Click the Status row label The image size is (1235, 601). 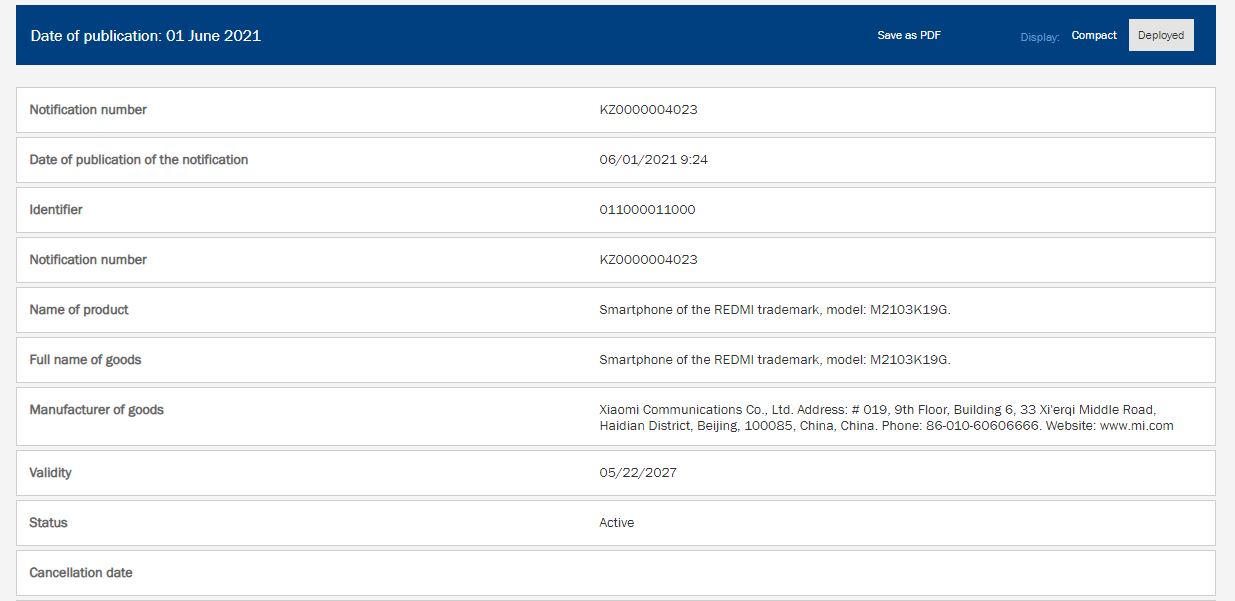(x=49, y=523)
